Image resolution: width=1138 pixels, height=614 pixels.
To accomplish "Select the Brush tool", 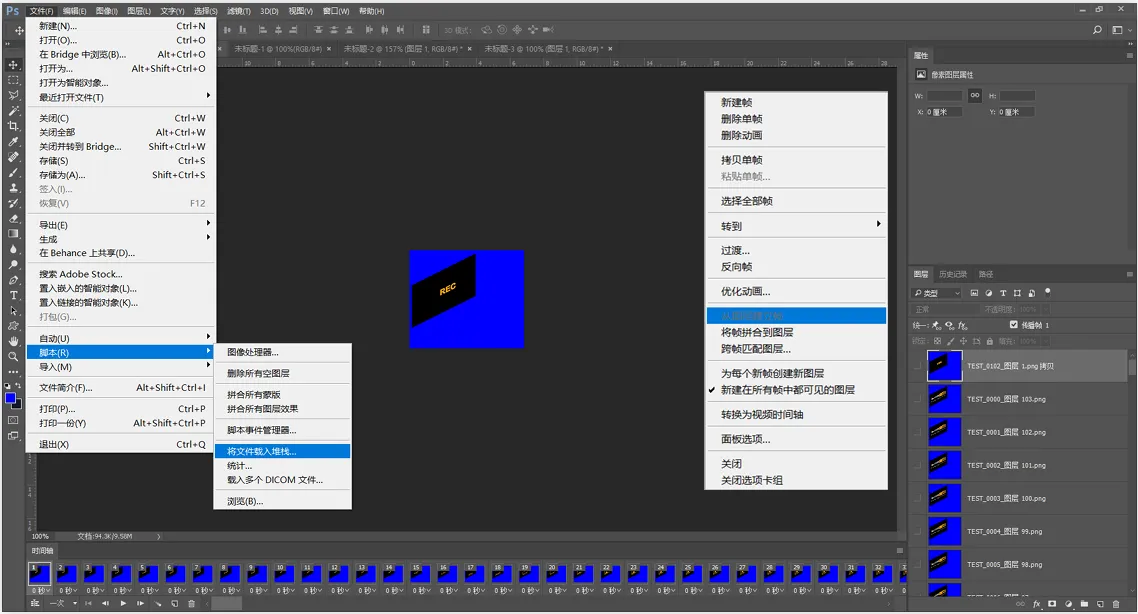I will (13, 172).
